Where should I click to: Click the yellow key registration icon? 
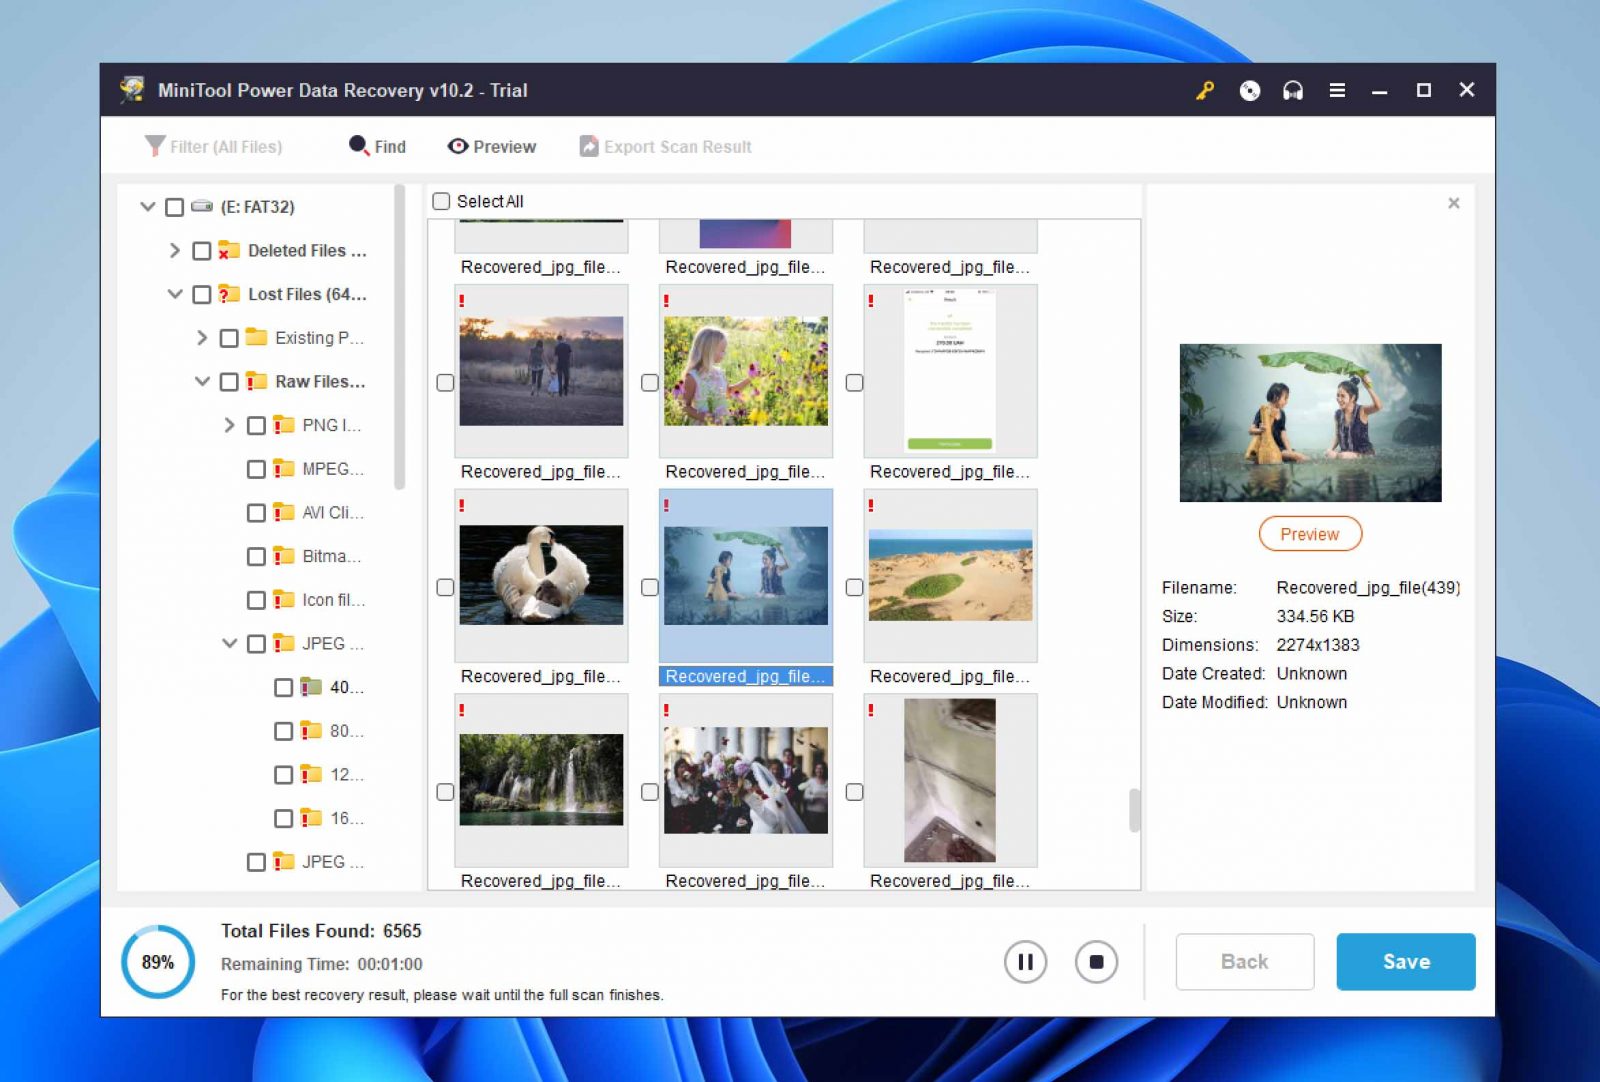pyautogui.click(x=1204, y=90)
